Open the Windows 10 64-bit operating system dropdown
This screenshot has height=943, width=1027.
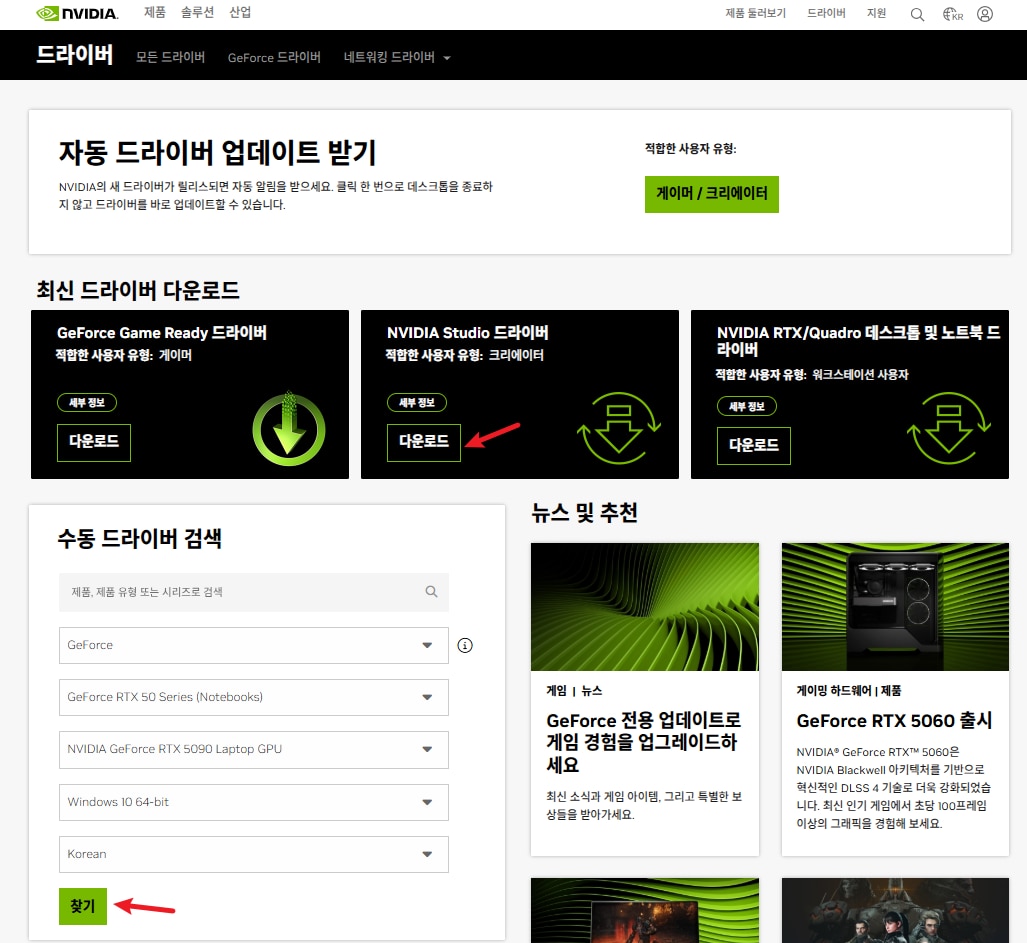pyautogui.click(x=253, y=802)
